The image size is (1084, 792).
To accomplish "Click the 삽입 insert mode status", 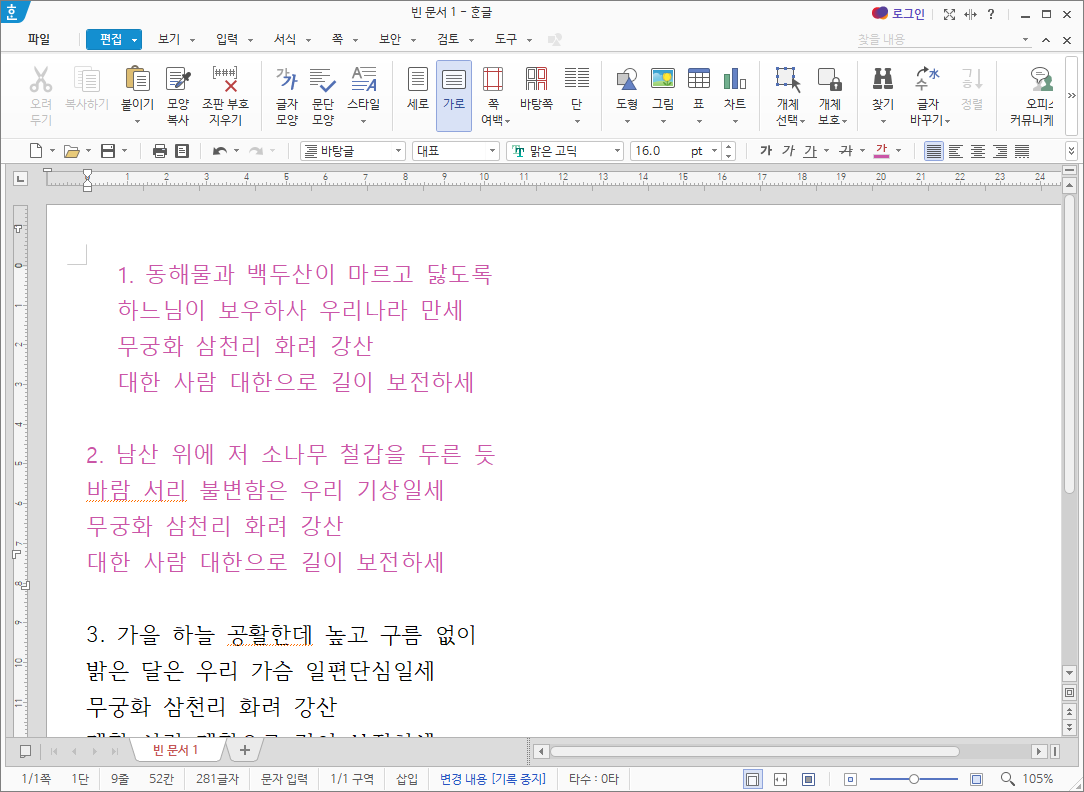I will point(406,779).
